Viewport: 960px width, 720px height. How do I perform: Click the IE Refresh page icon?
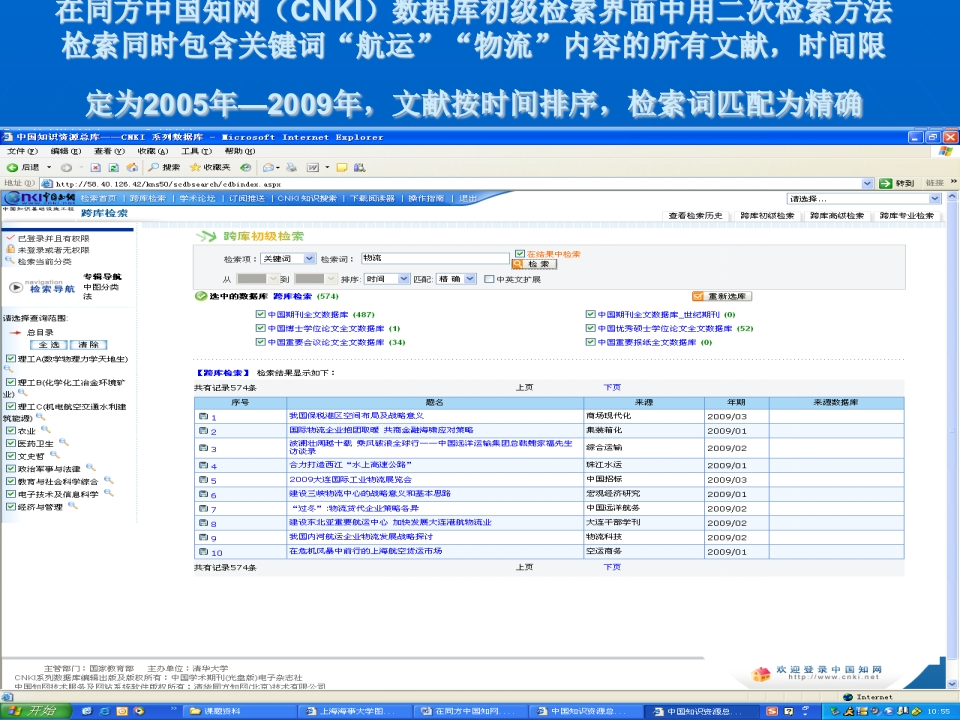click(x=113, y=167)
